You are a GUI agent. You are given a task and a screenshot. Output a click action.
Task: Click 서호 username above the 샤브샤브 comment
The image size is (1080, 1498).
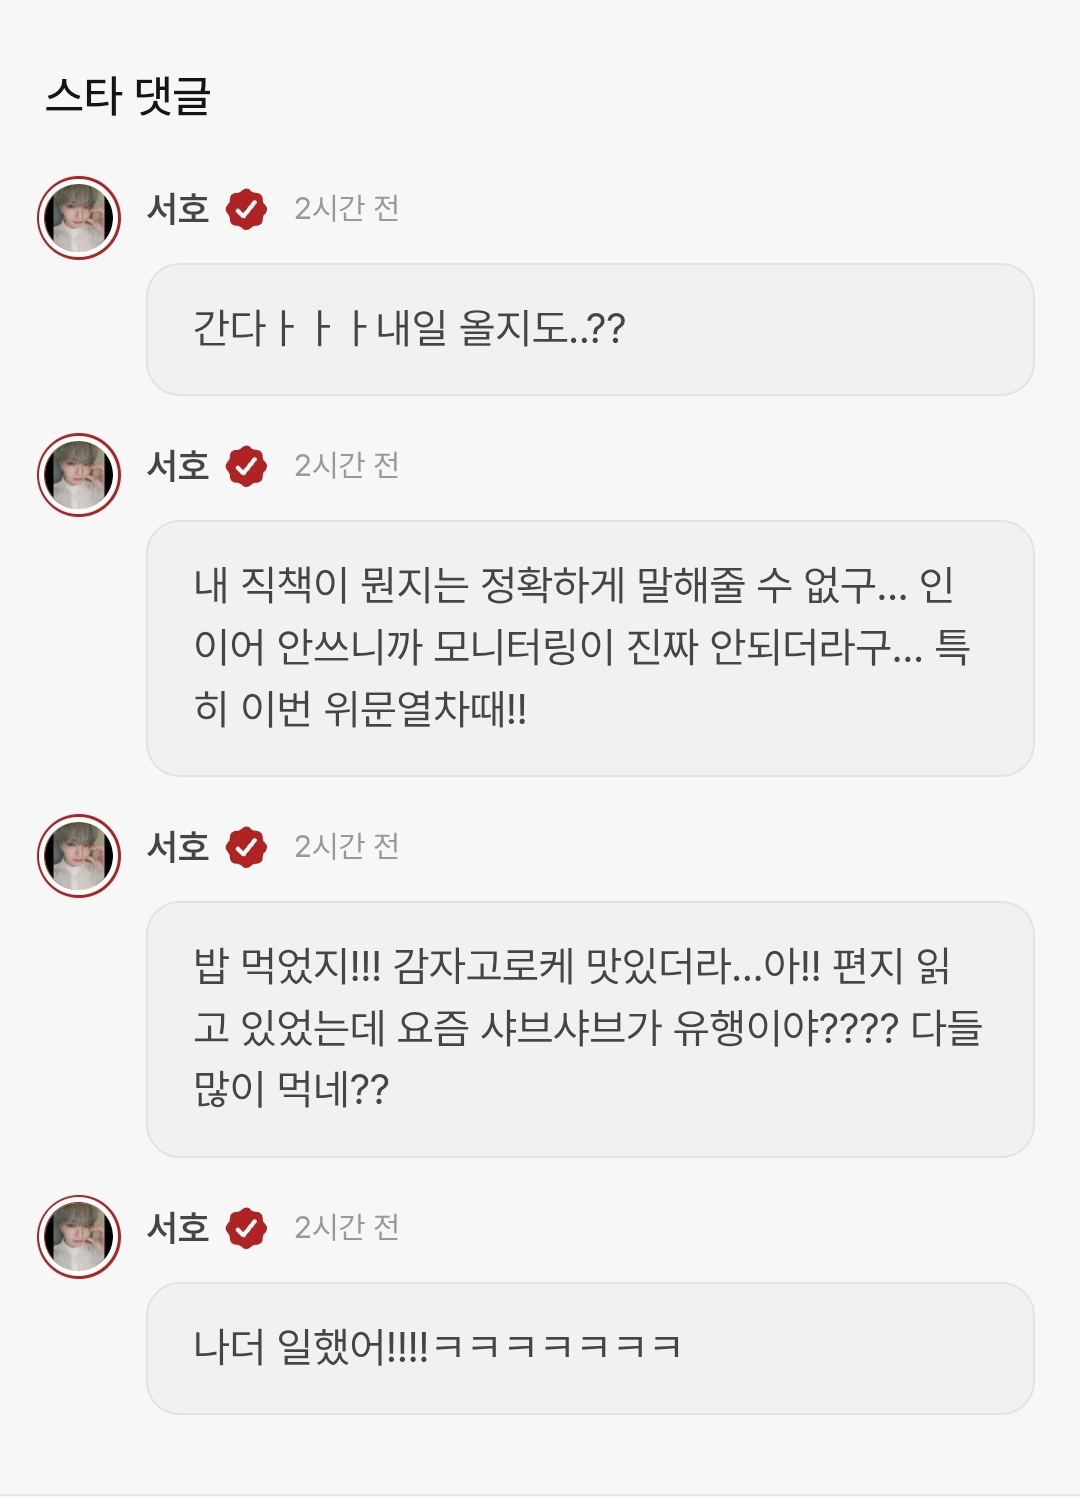pyautogui.click(x=178, y=847)
